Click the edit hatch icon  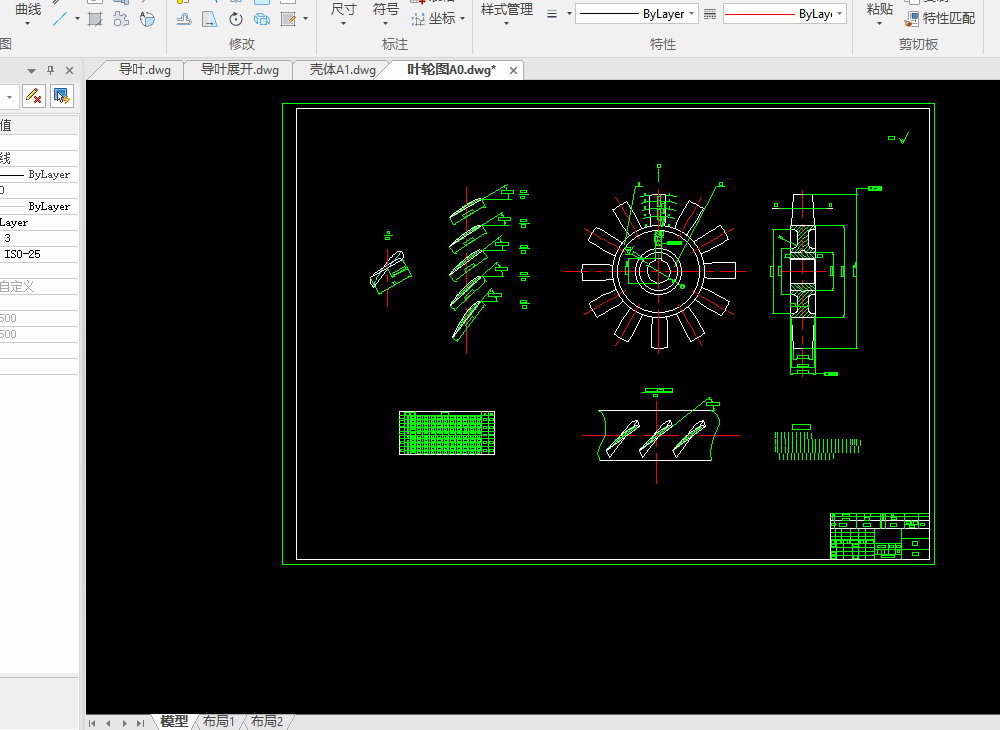click(x=288, y=19)
